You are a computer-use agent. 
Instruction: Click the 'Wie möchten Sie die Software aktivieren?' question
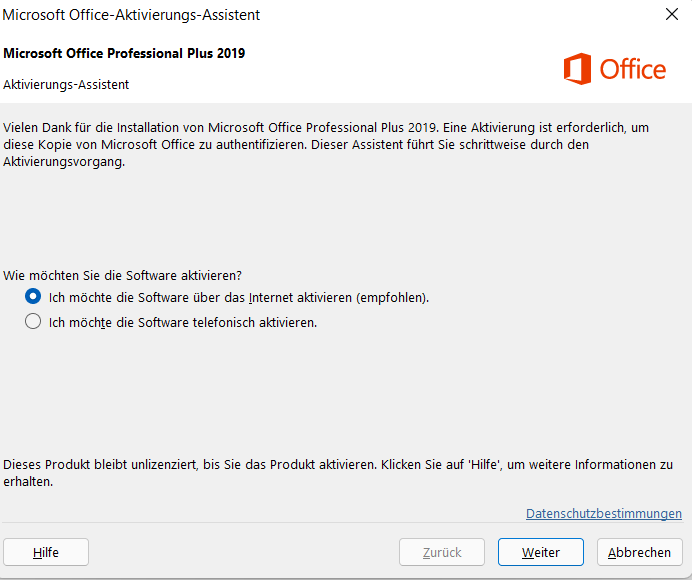(x=124, y=274)
